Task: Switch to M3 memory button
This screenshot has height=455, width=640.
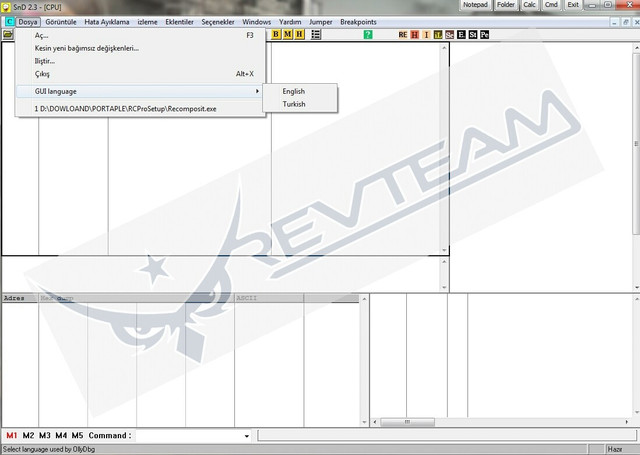Action: pos(44,435)
